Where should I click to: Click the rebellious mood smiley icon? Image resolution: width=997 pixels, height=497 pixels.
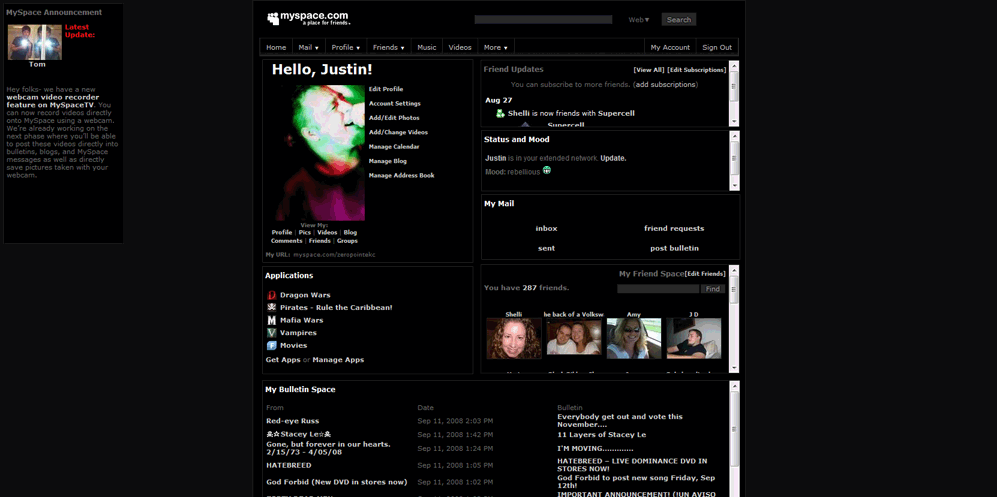point(546,170)
